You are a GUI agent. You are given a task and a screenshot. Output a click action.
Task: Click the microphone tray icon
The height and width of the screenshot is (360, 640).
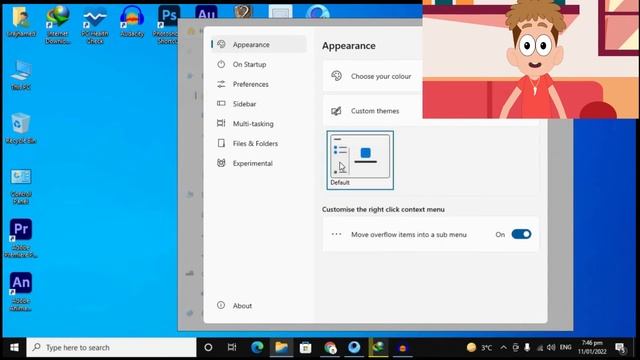(x=527, y=347)
